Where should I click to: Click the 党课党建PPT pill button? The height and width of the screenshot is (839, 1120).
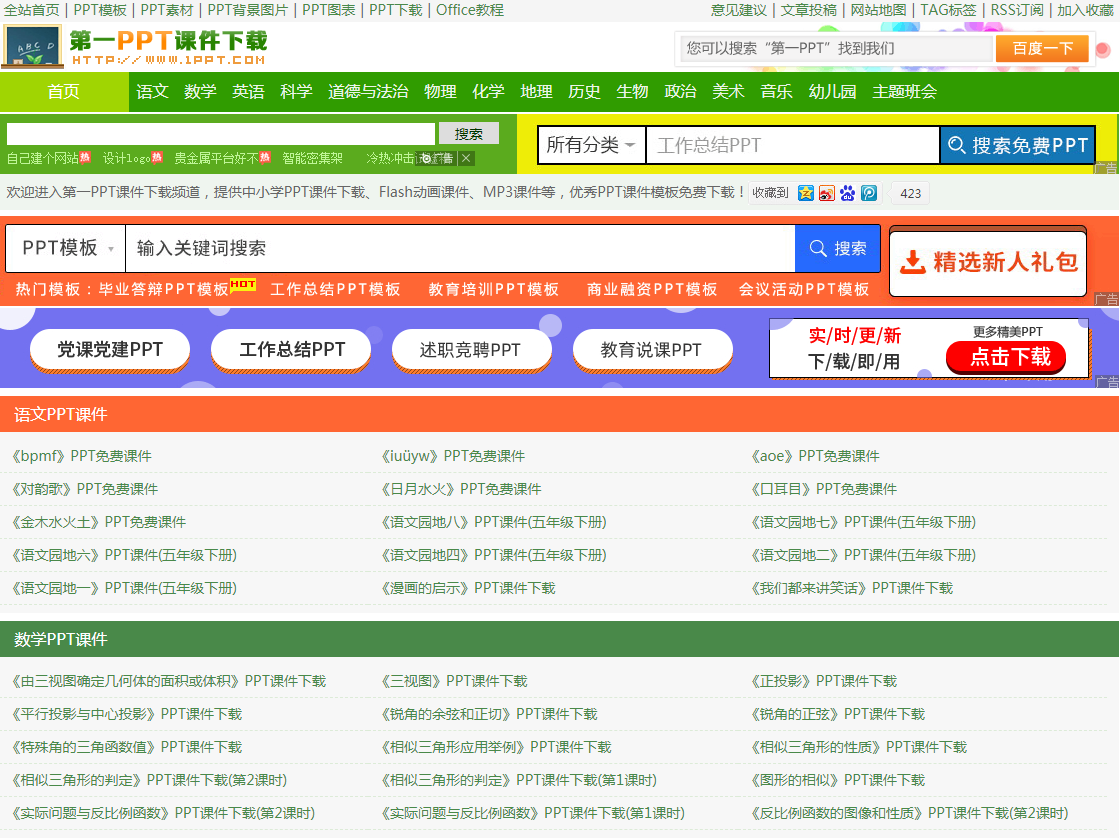(x=110, y=350)
